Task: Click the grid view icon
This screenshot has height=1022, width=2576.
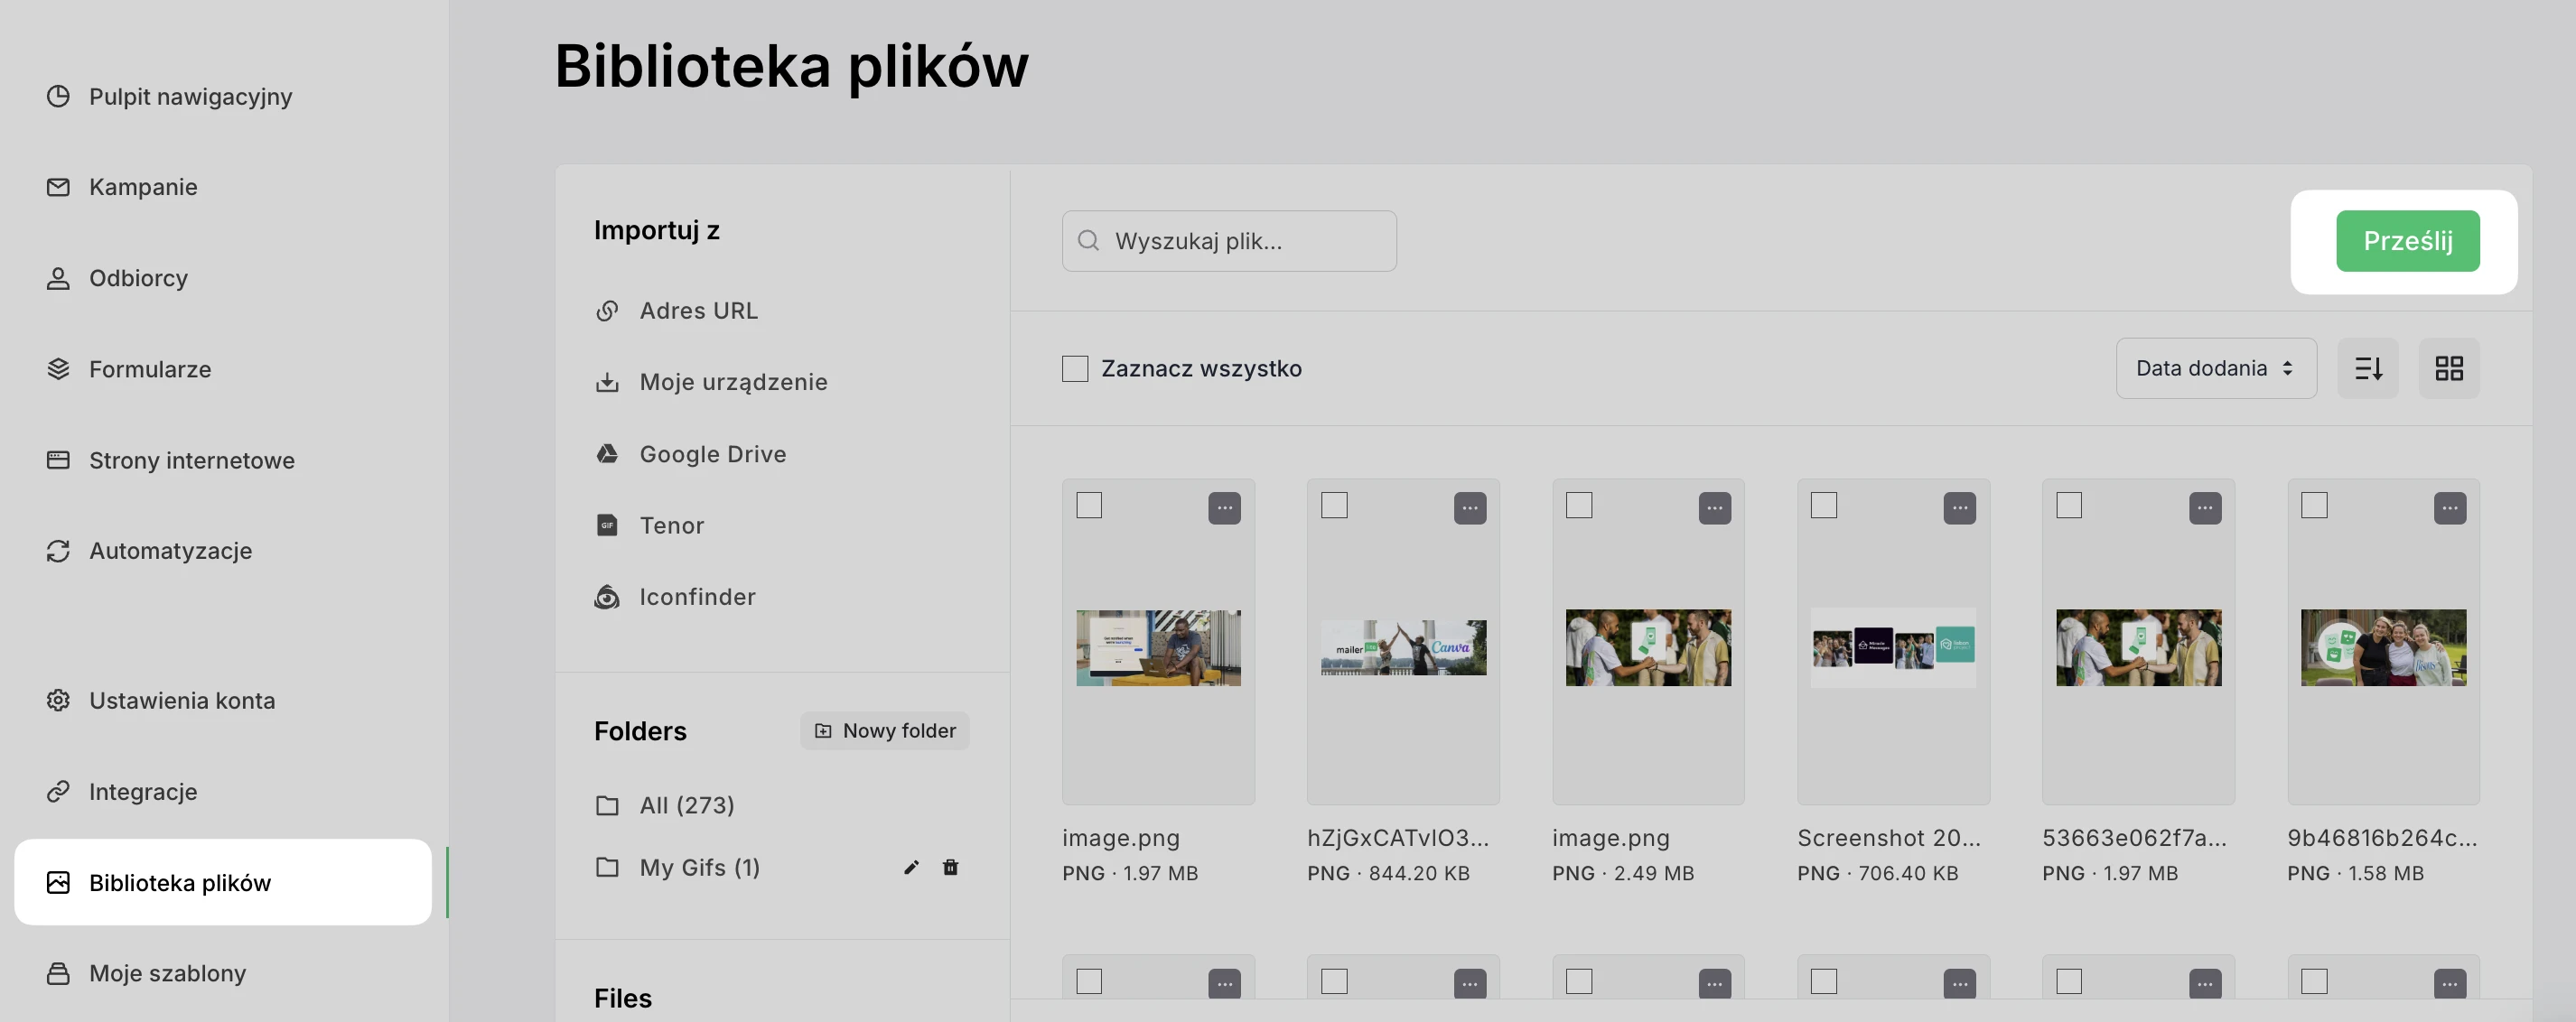Action: (2448, 368)
